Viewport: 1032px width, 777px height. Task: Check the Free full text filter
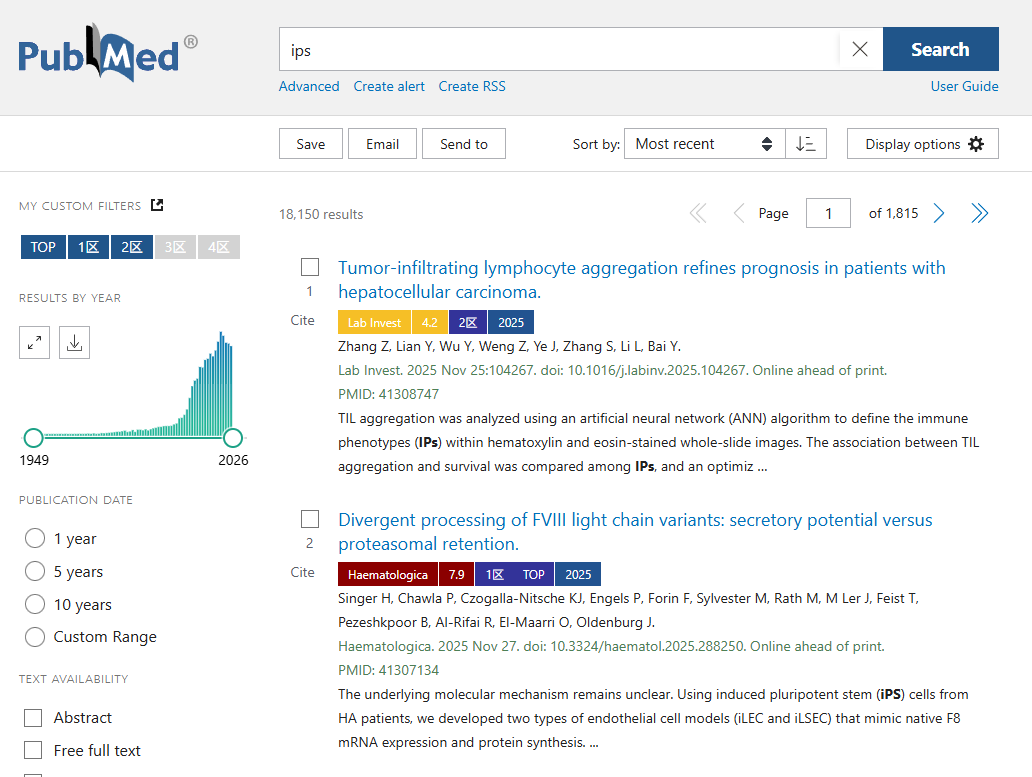[33, 751]
